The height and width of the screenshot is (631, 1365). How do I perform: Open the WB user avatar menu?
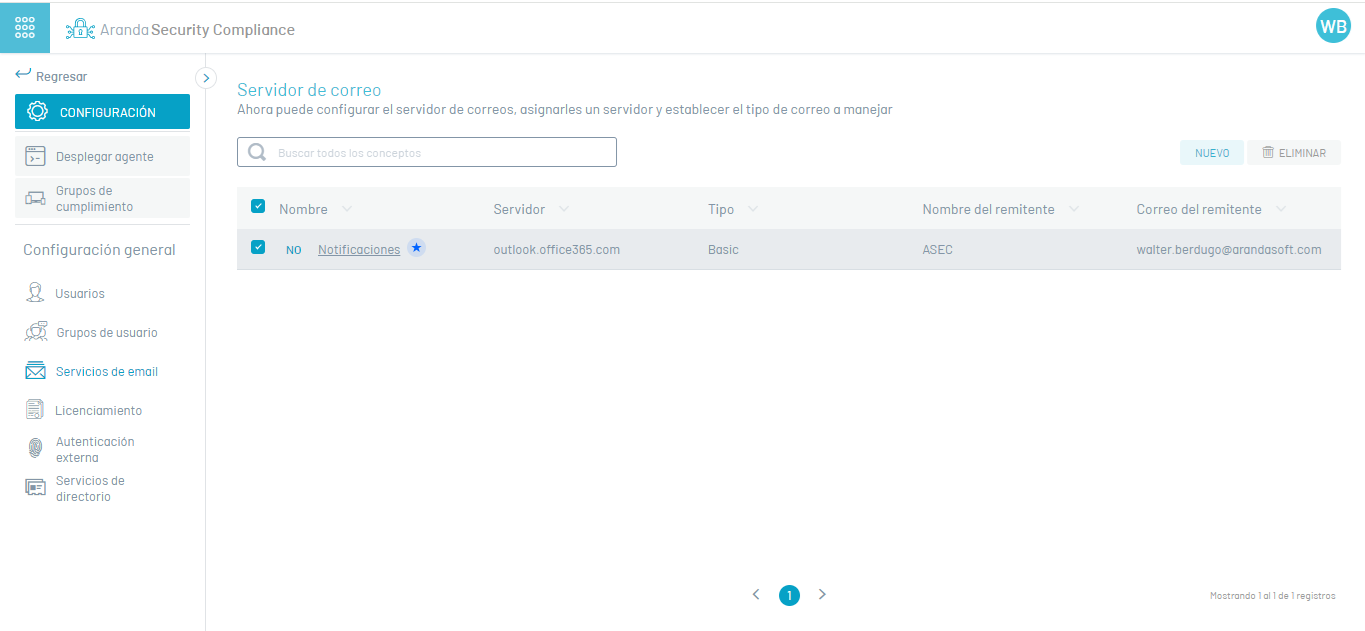point(1333,27)
